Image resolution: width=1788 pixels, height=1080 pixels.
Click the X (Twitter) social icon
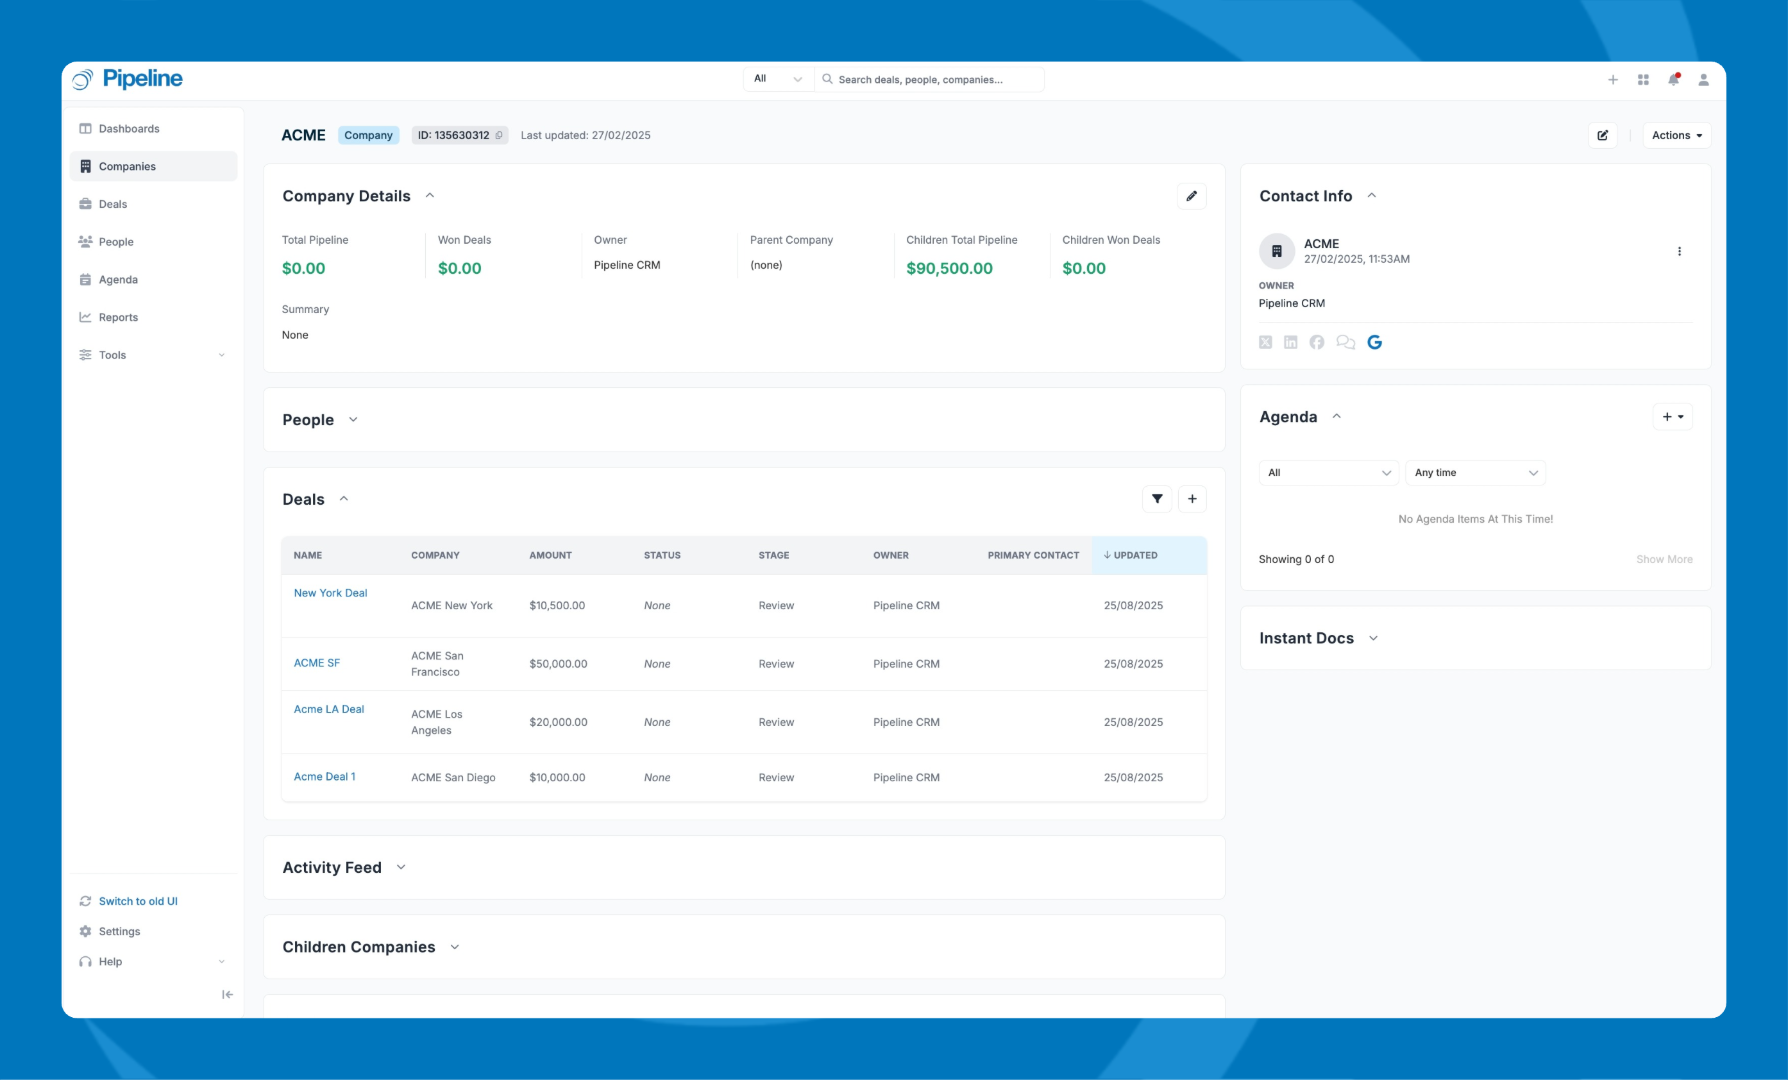[x=1266, y=342]
